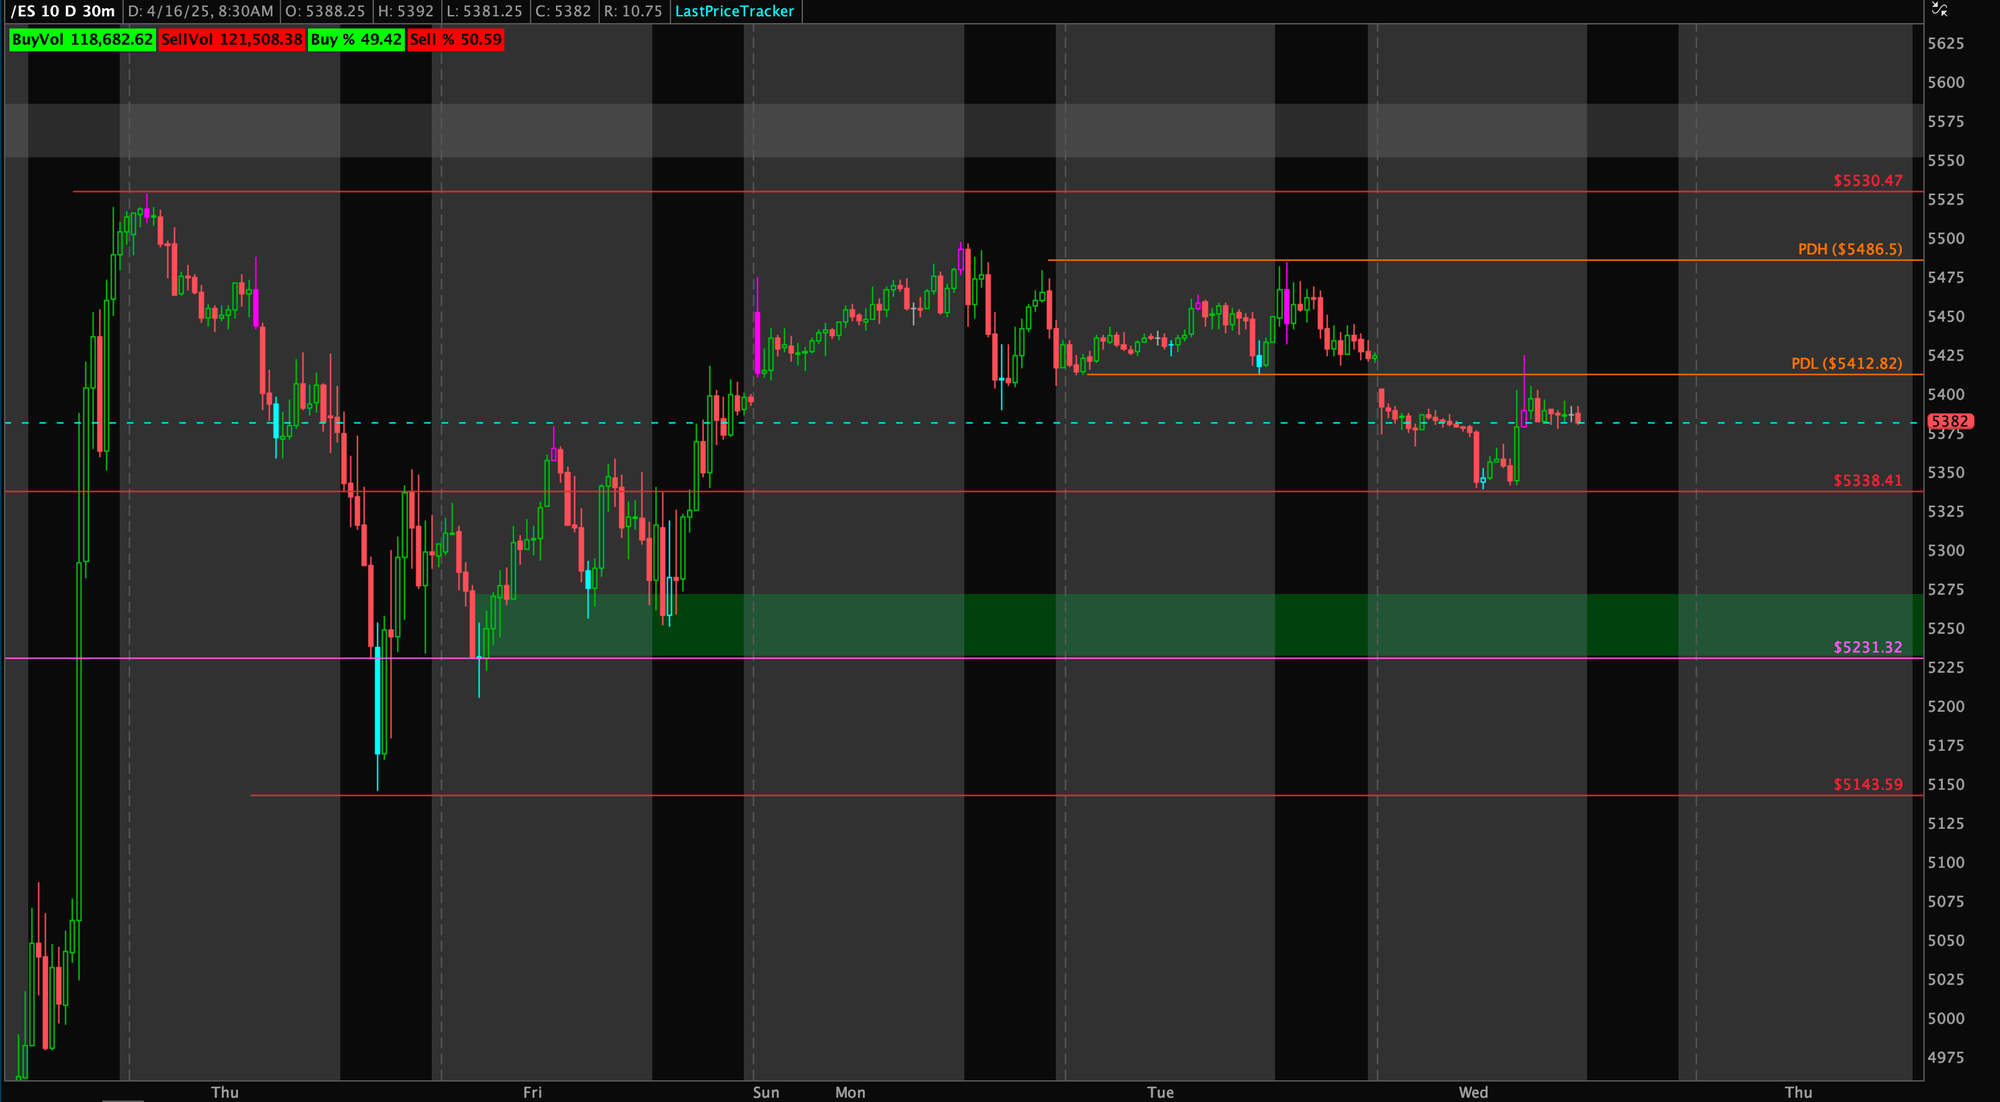Select the PDL ($5412.82) line label
Screen dimensions: 2000x1102
coord(1846,363)
